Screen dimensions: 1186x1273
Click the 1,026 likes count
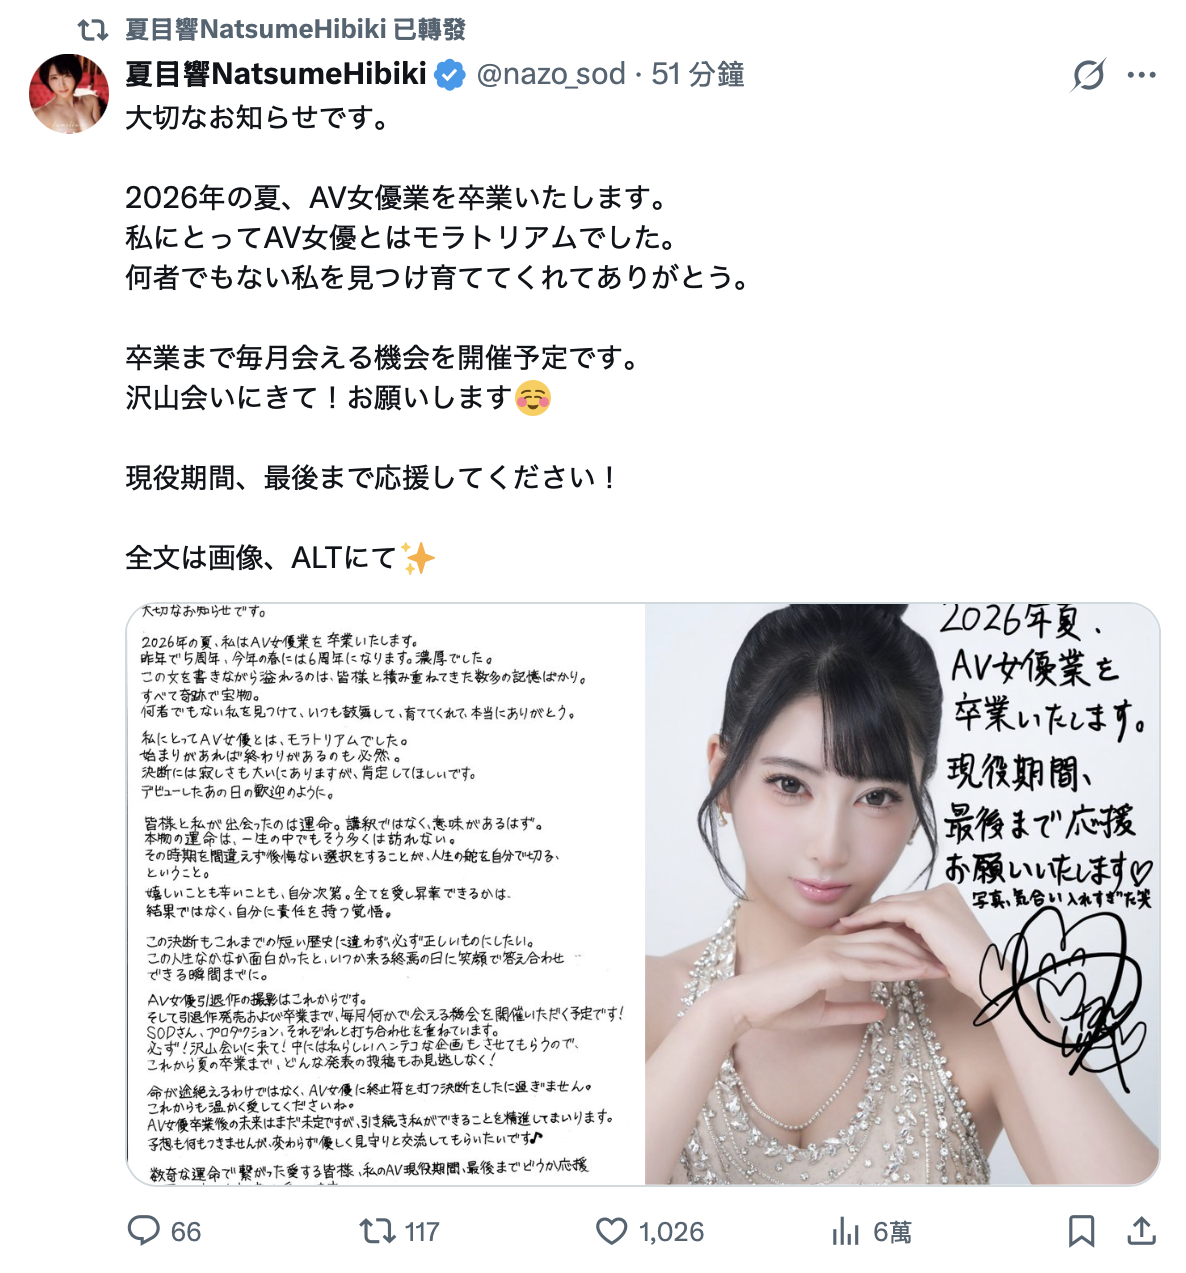[x=671, y=1232]
